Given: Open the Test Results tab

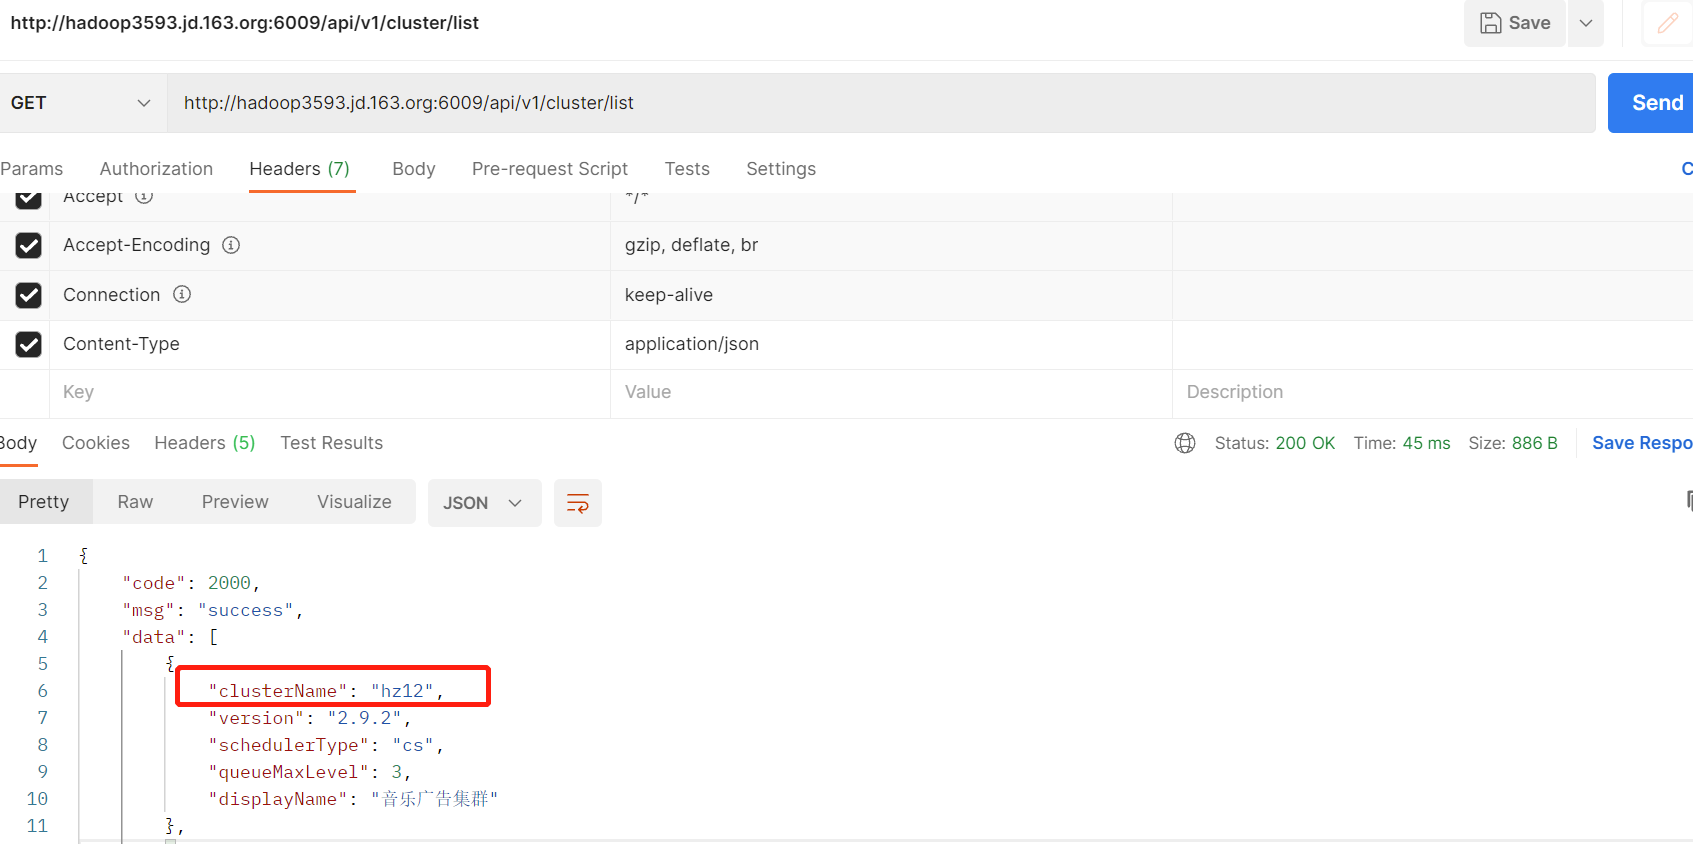Looking at the screenshot, I should pos(332,443).
